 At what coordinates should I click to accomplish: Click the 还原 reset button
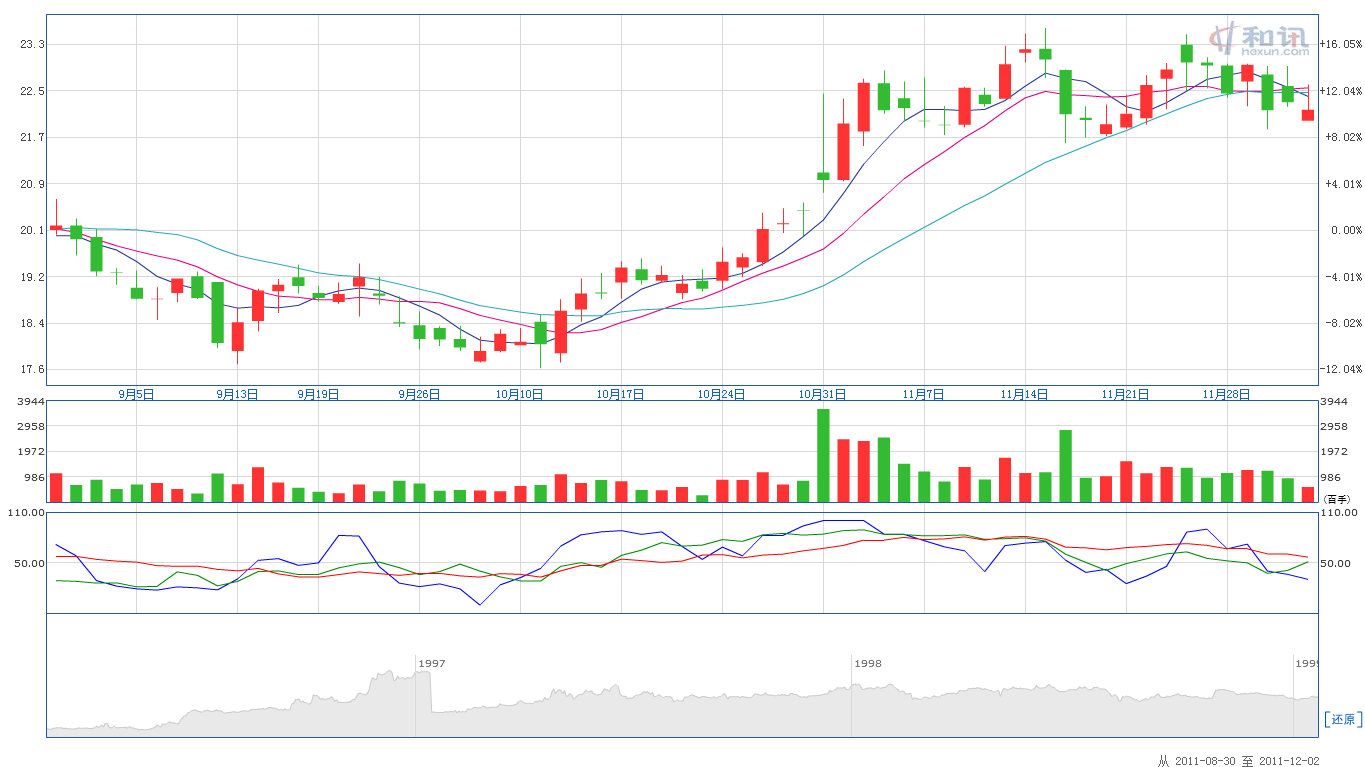point(1342,719)
